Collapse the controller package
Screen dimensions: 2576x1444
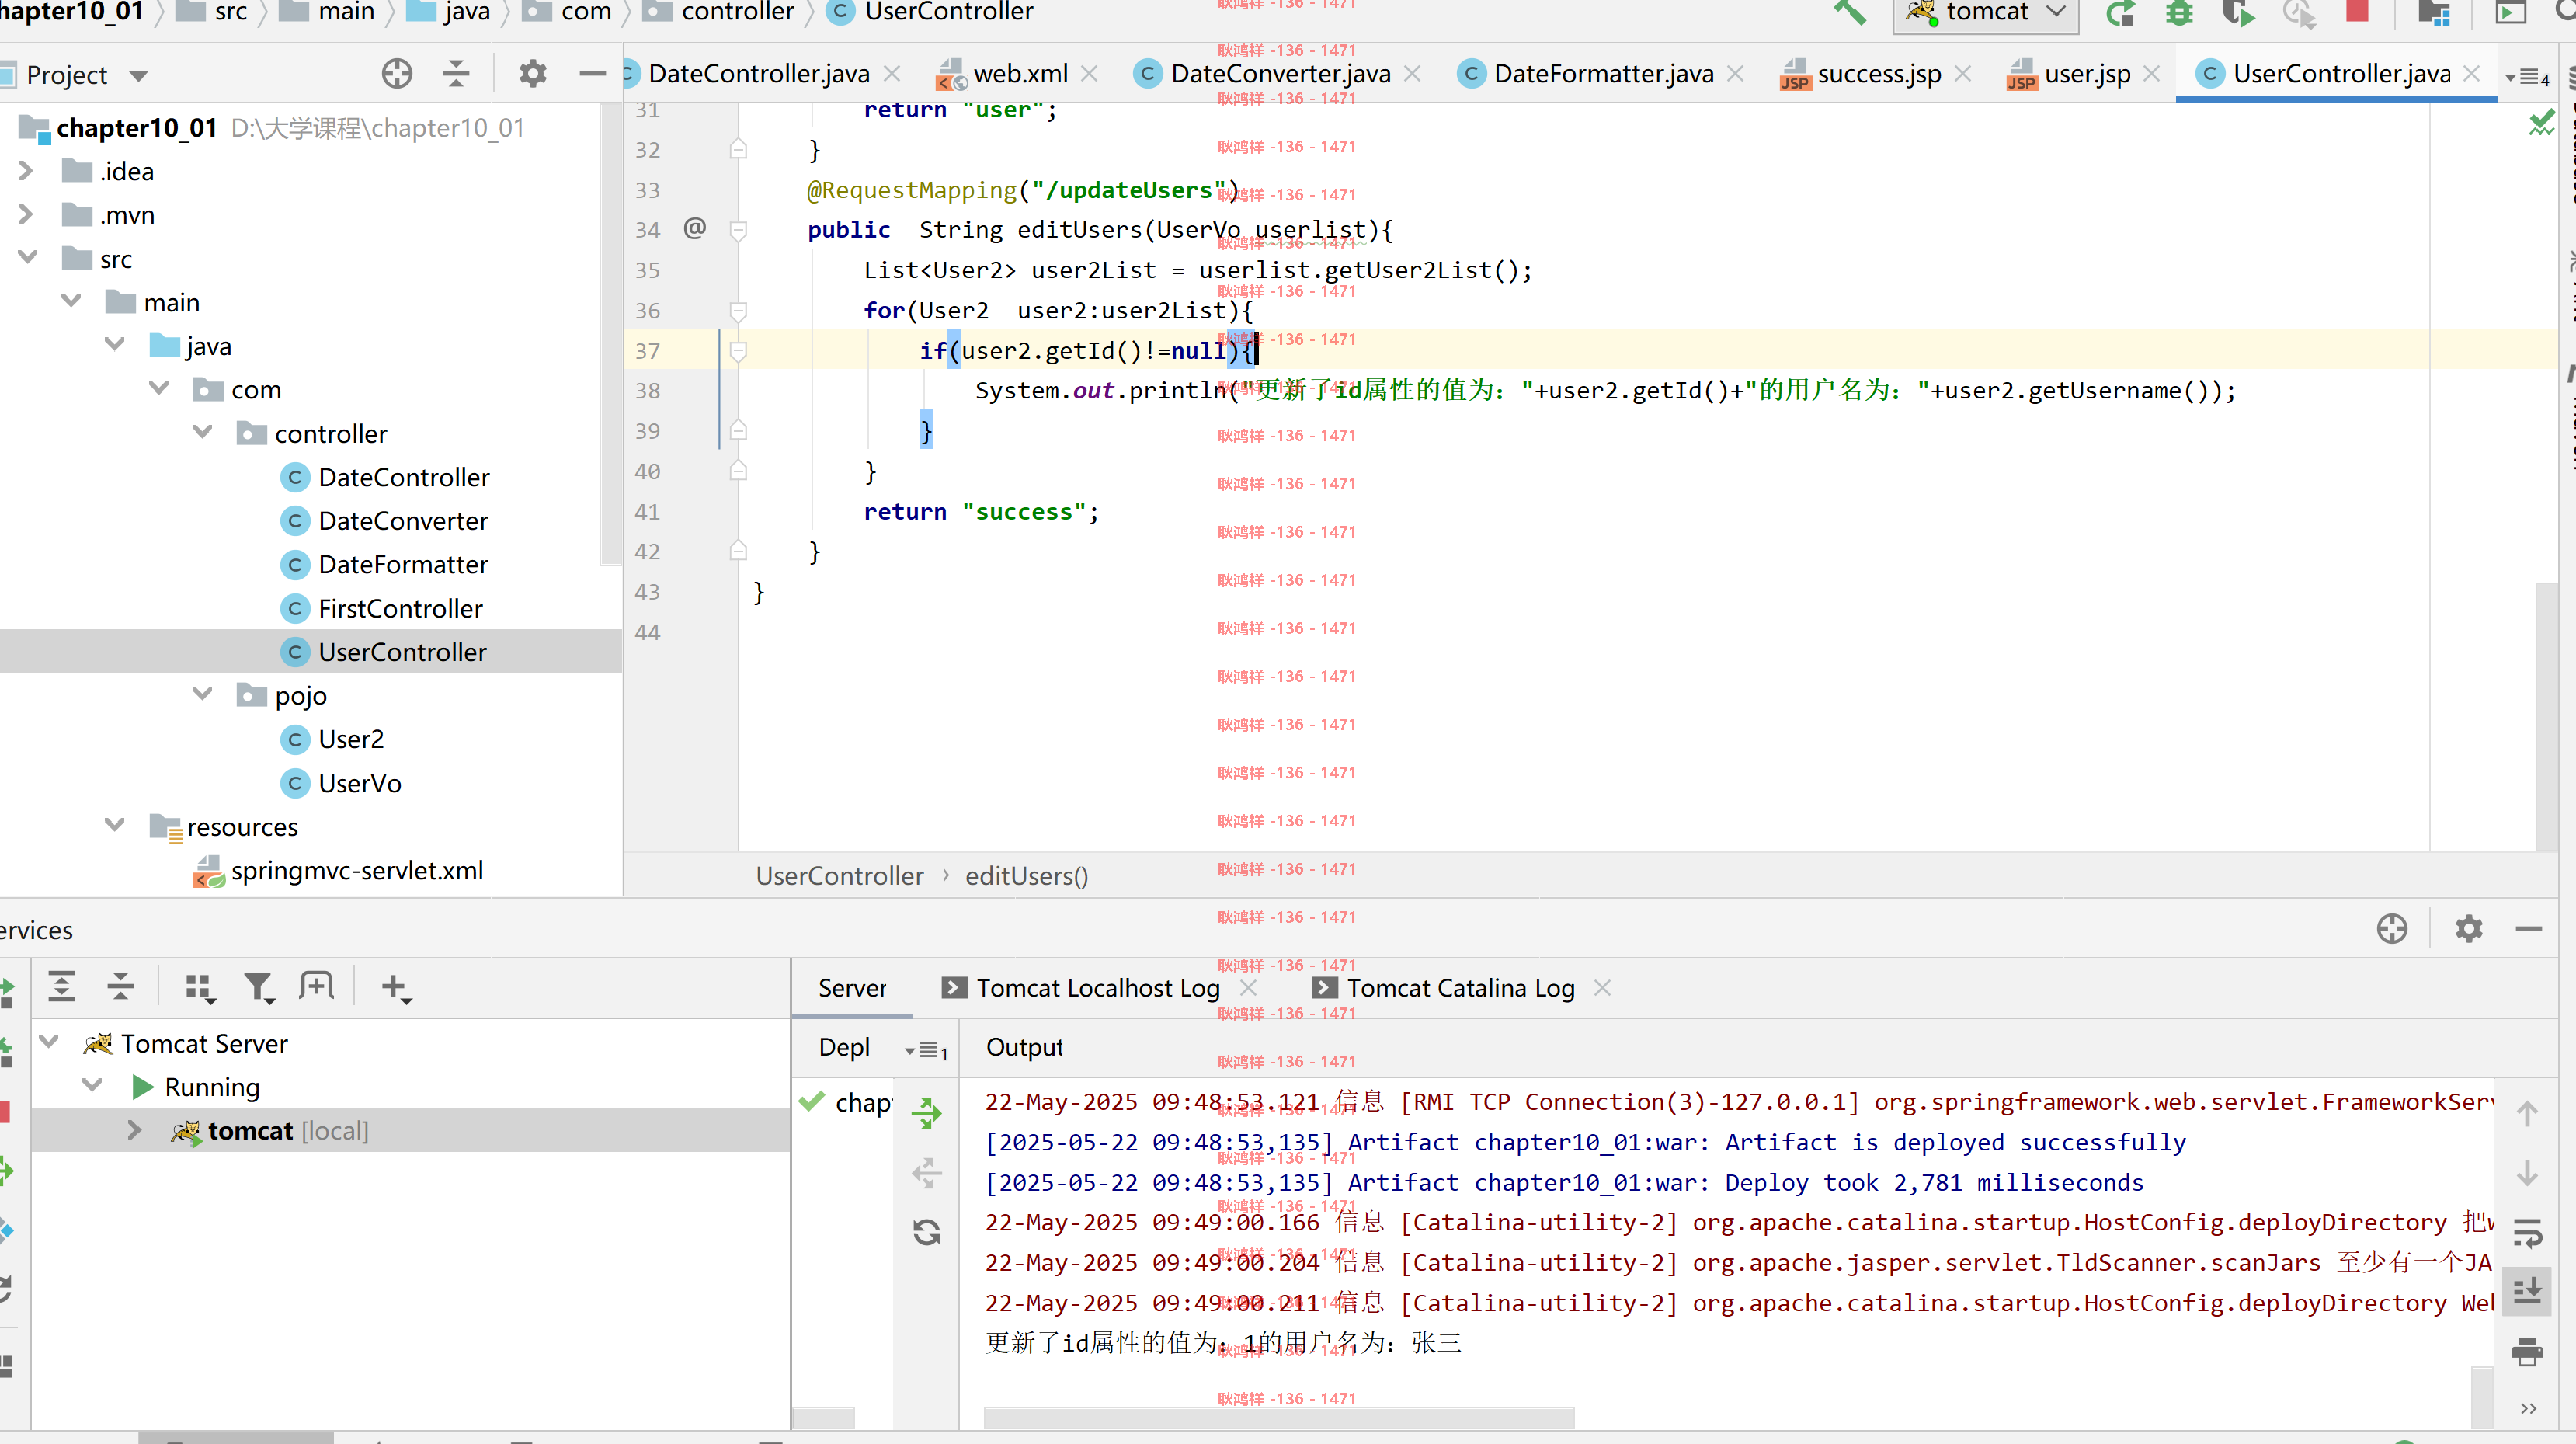coord(203,432)
